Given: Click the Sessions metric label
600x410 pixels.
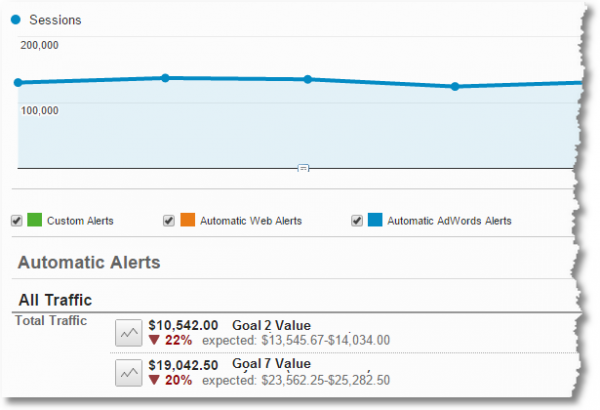Looking at the screenshot, I should pos(55,19).
